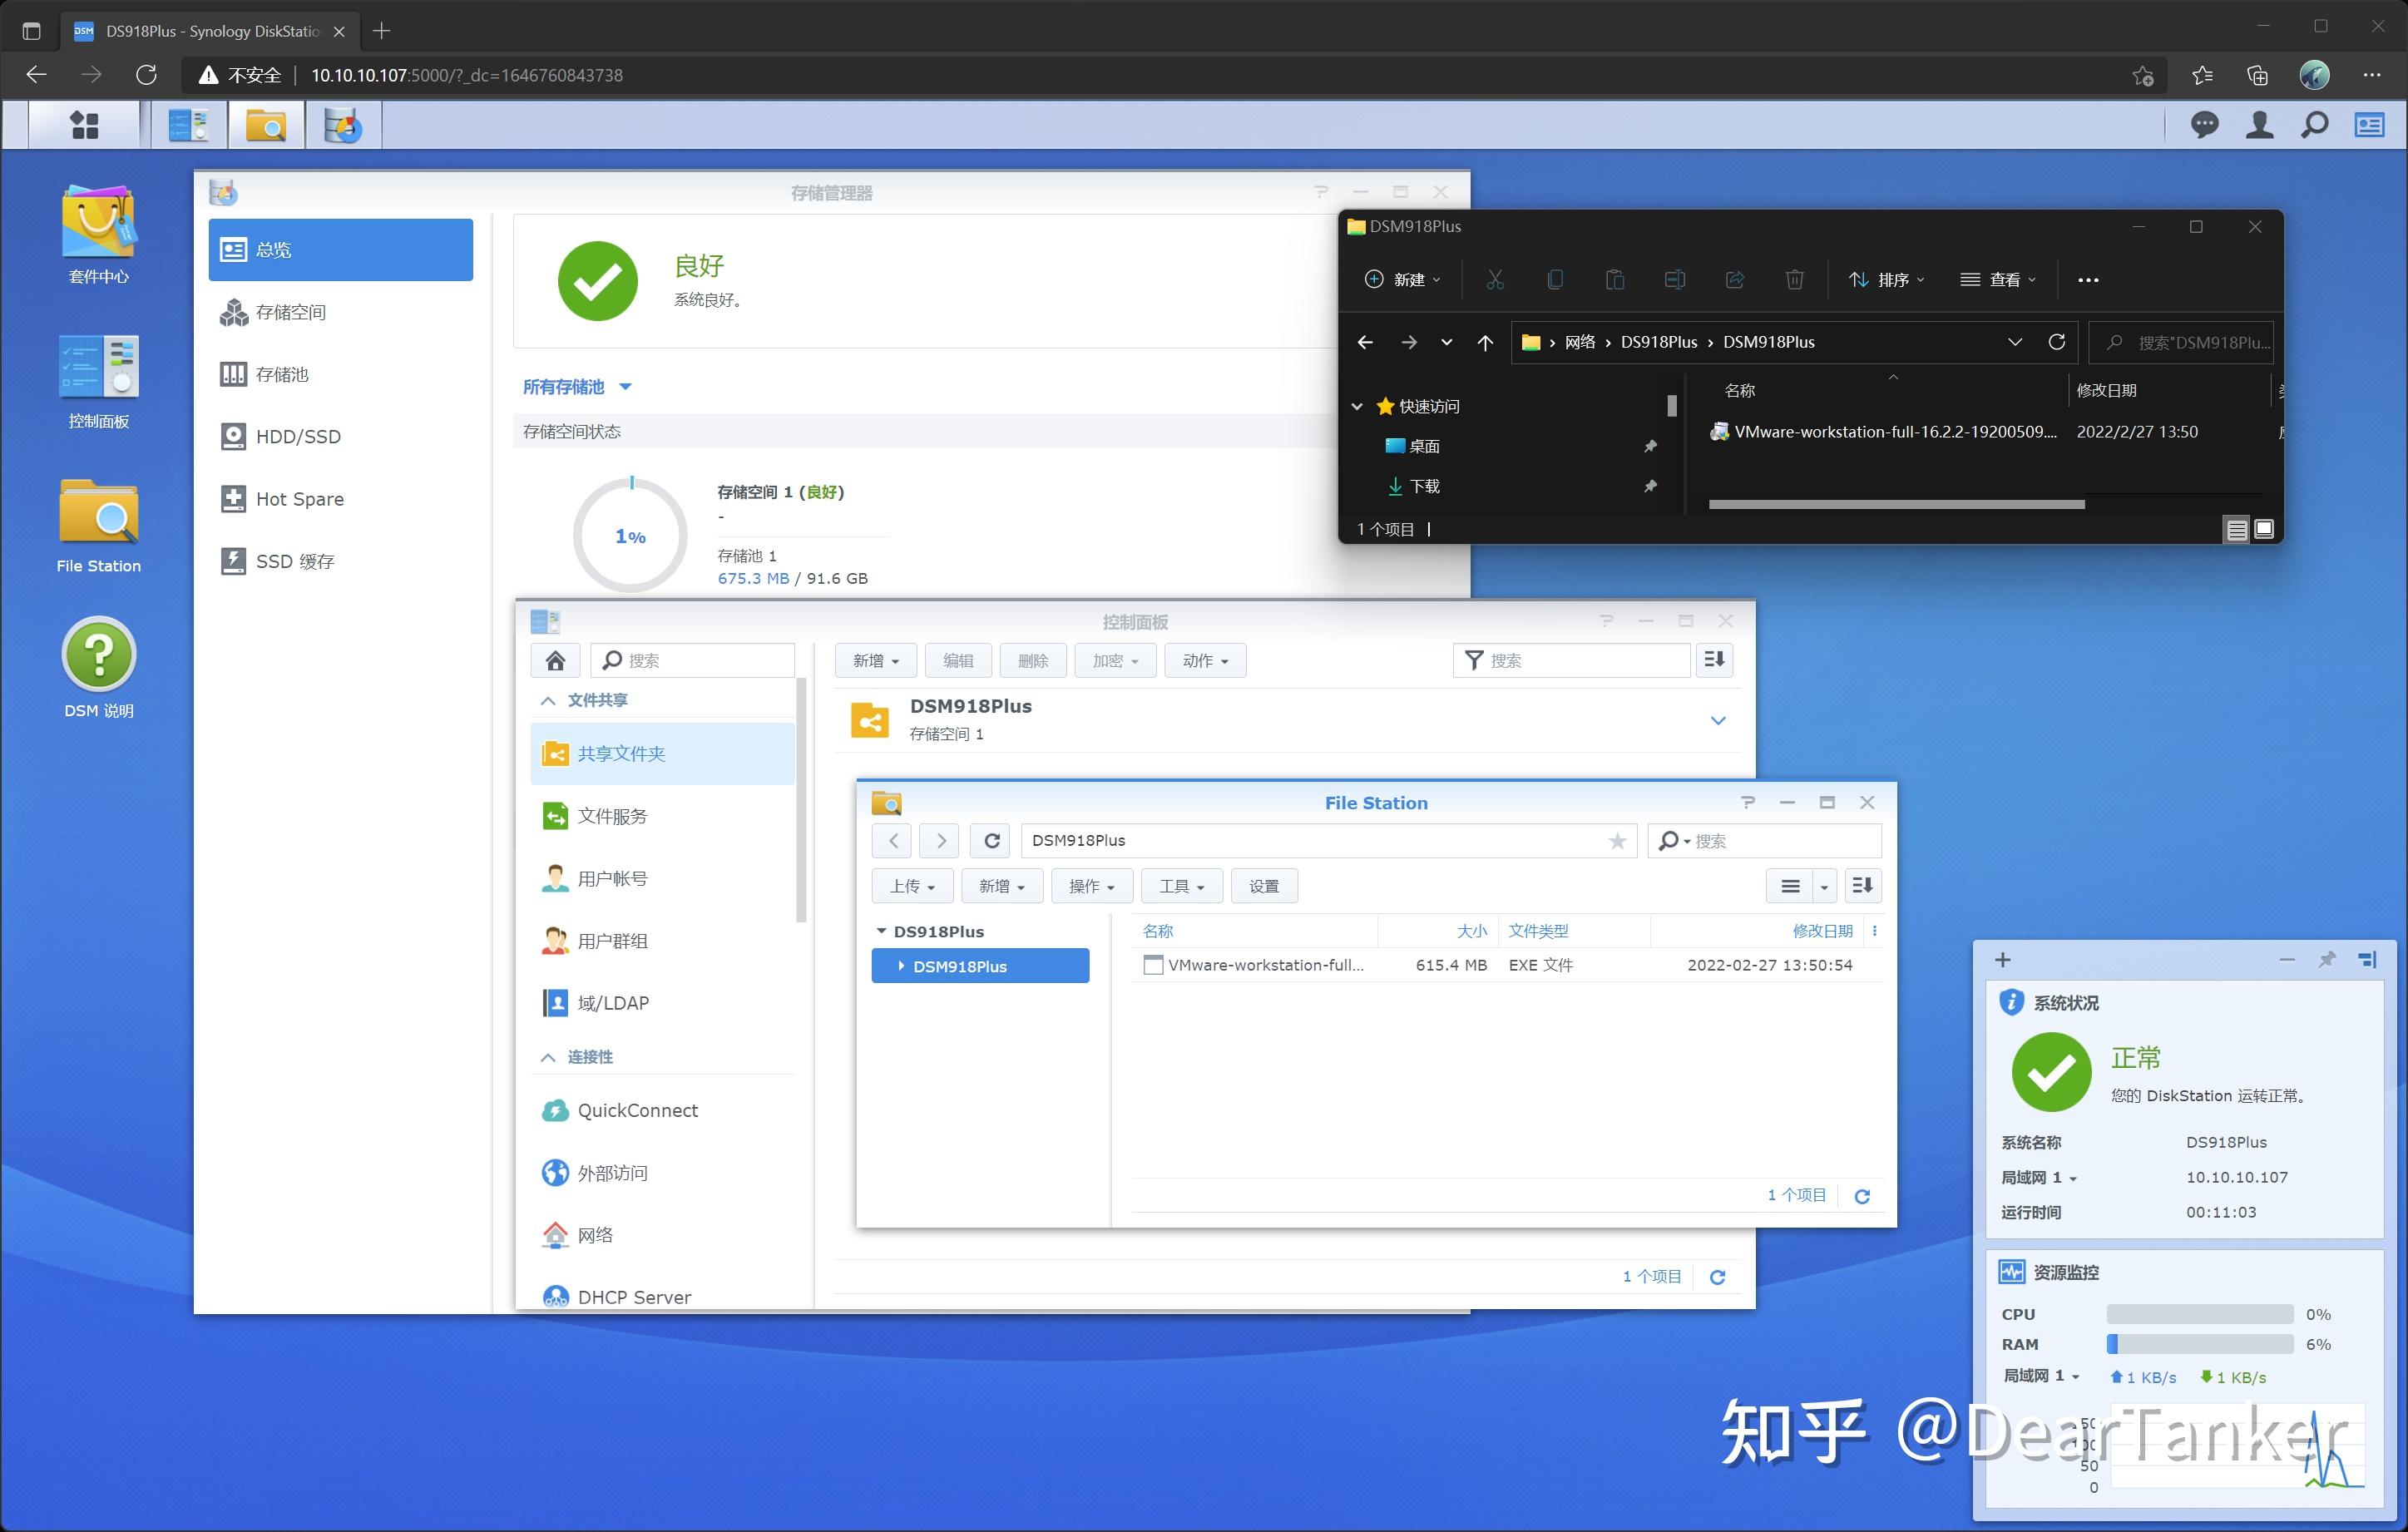Open a new browser tab
Screen dimensions: 2408x1532
(x=381, y=31)
